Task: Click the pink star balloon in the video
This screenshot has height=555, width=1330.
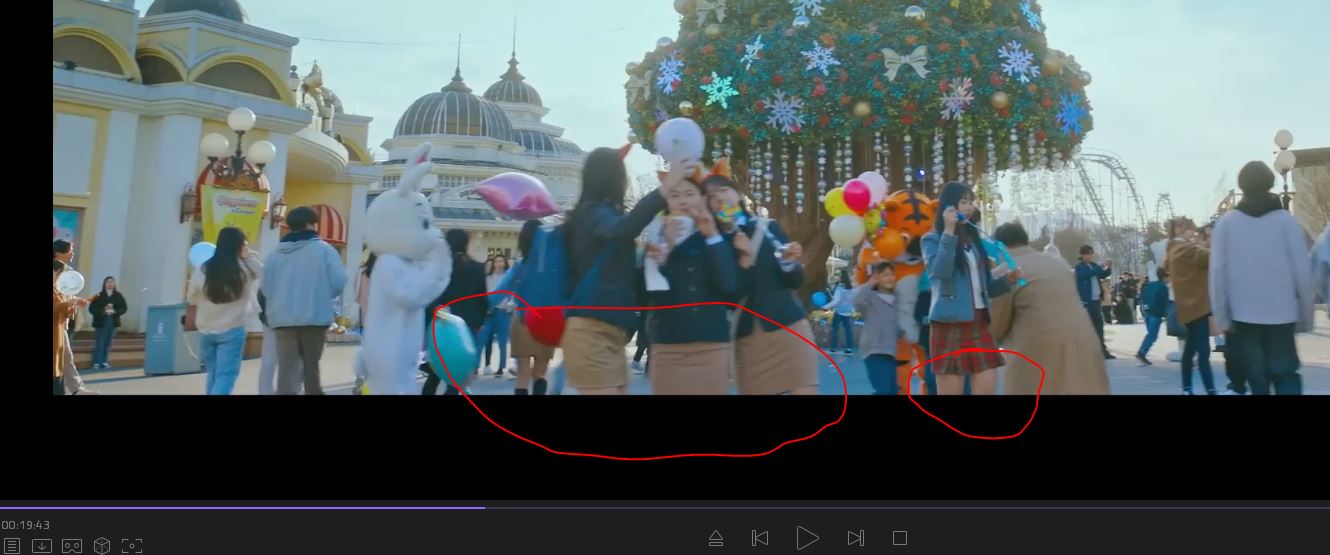Action: point(515,195)
